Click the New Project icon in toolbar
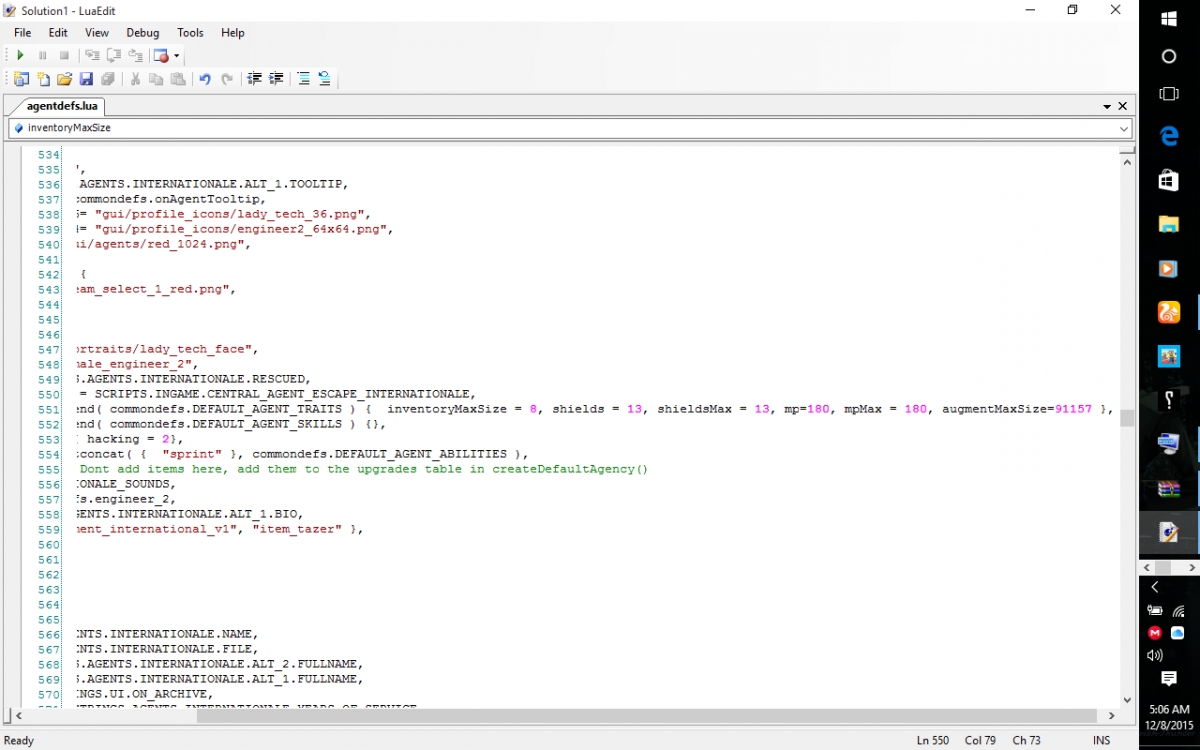Viewport: 1200px width, 750px height. point(21,79)
